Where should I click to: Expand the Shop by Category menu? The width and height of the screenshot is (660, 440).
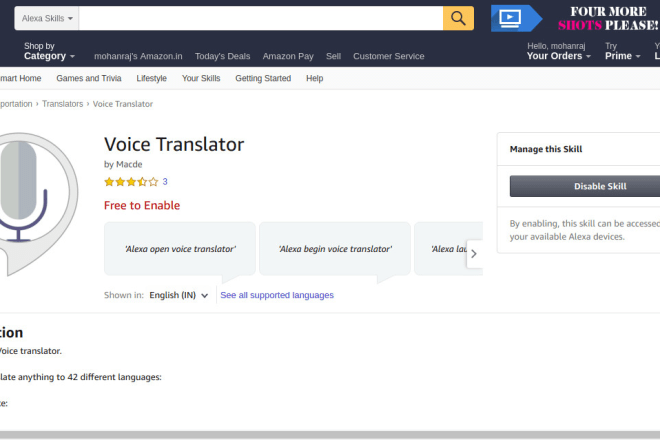tap(49, 51)
